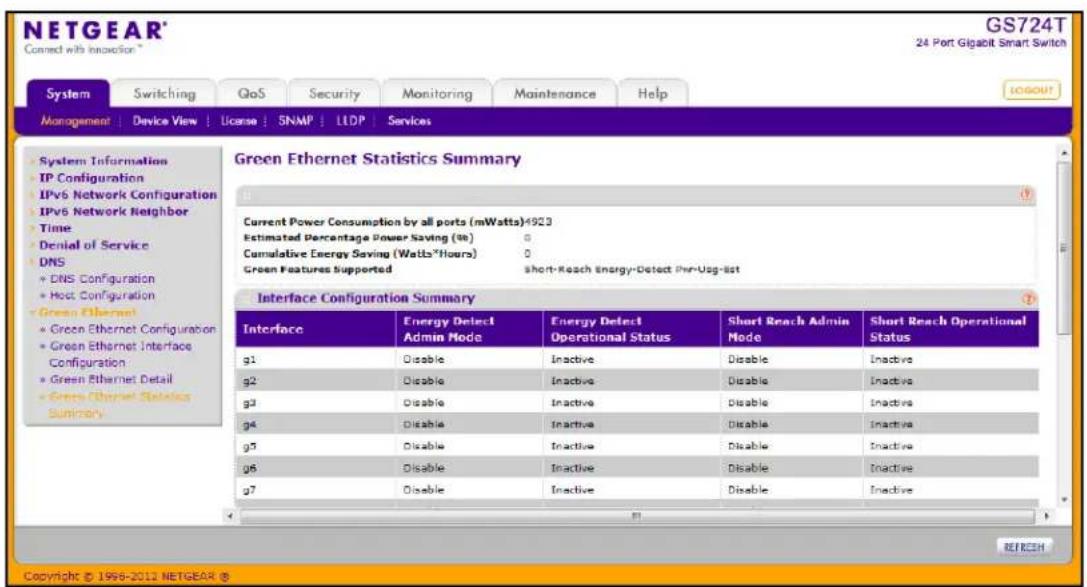This screenshot has width=1087, height=587.
Task: Click the Green Ethernet Statistics Summary title
Action: coord(377,159)
